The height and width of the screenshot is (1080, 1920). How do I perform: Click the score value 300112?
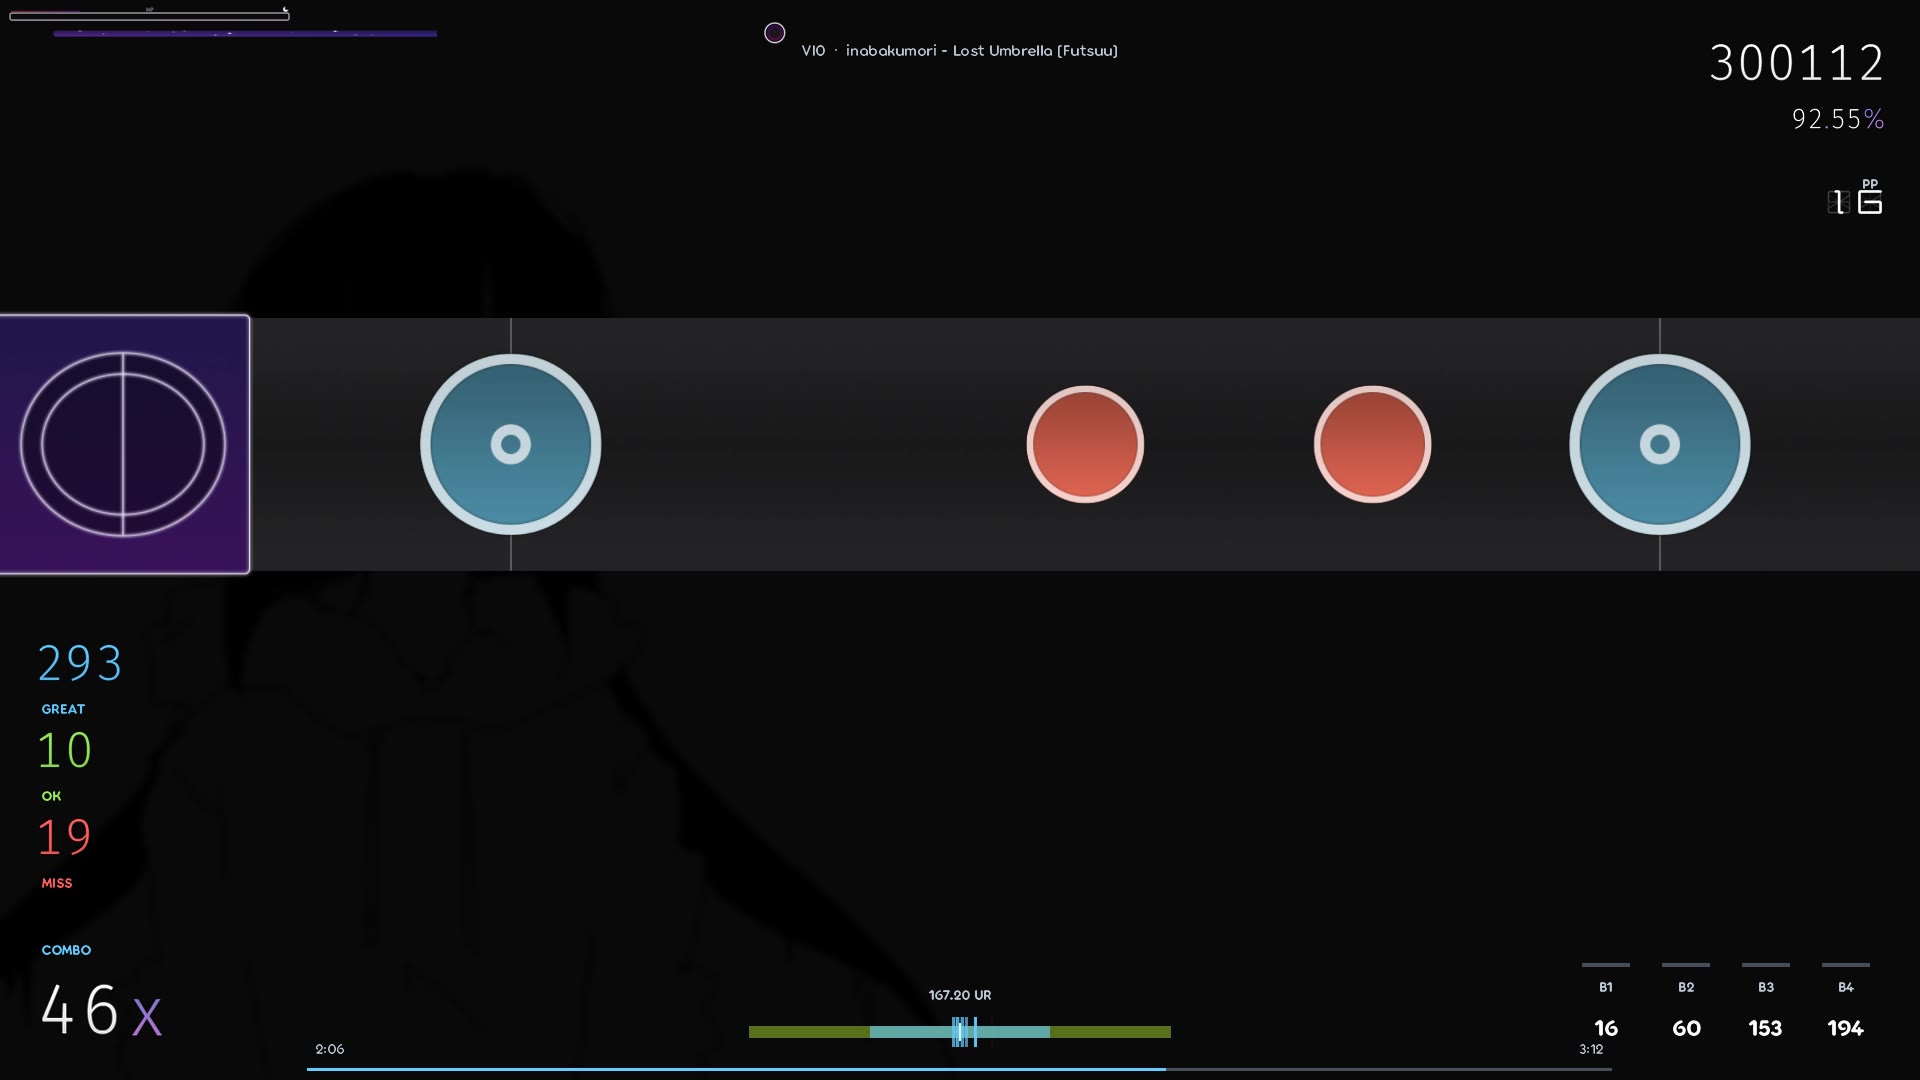click(1797, 63)
